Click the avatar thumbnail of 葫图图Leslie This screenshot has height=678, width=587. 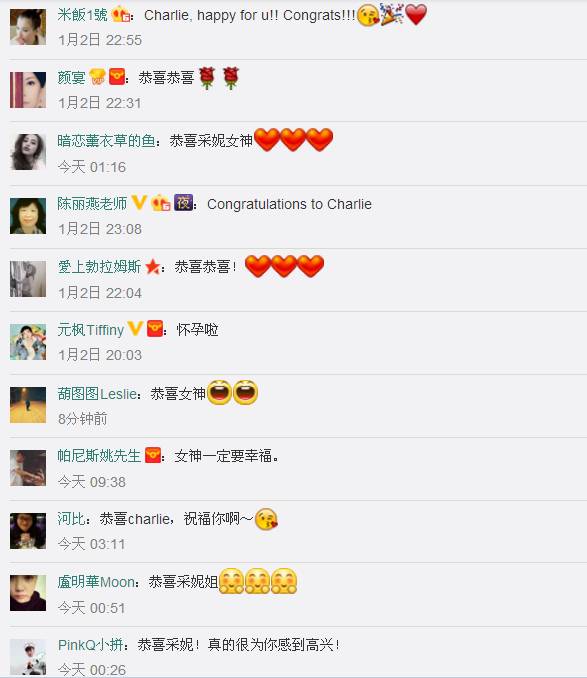tap(28, 405)
